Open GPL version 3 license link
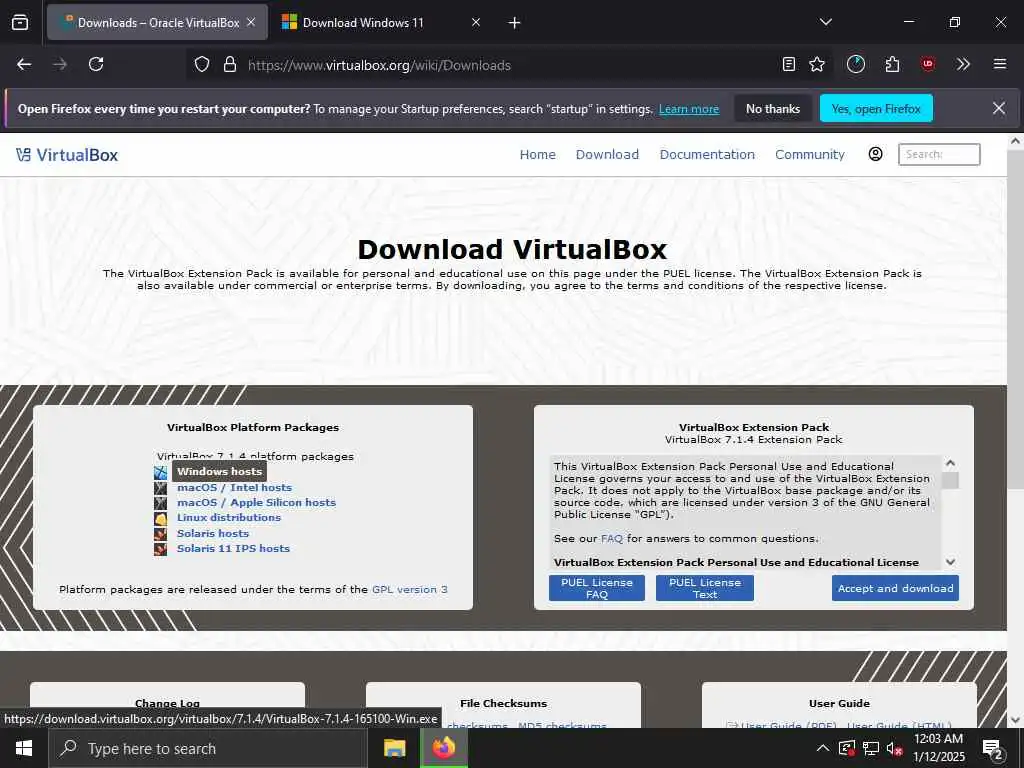 click(409, 589)
